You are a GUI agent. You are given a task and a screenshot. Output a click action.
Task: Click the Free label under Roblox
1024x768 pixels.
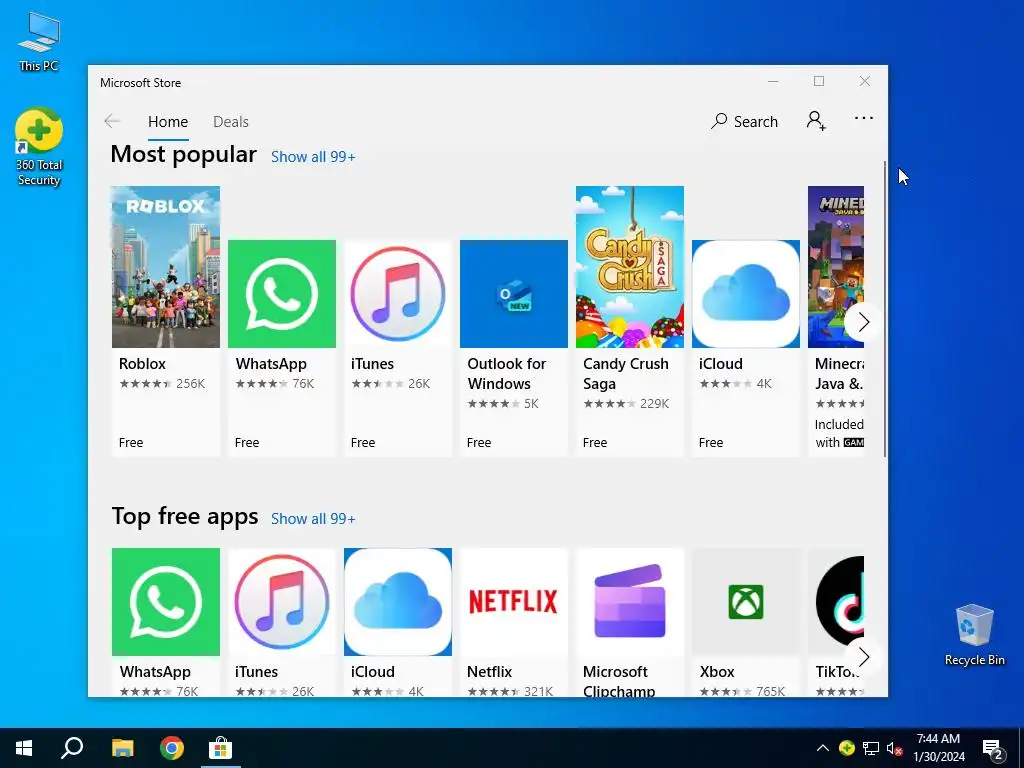click(131, 443)
